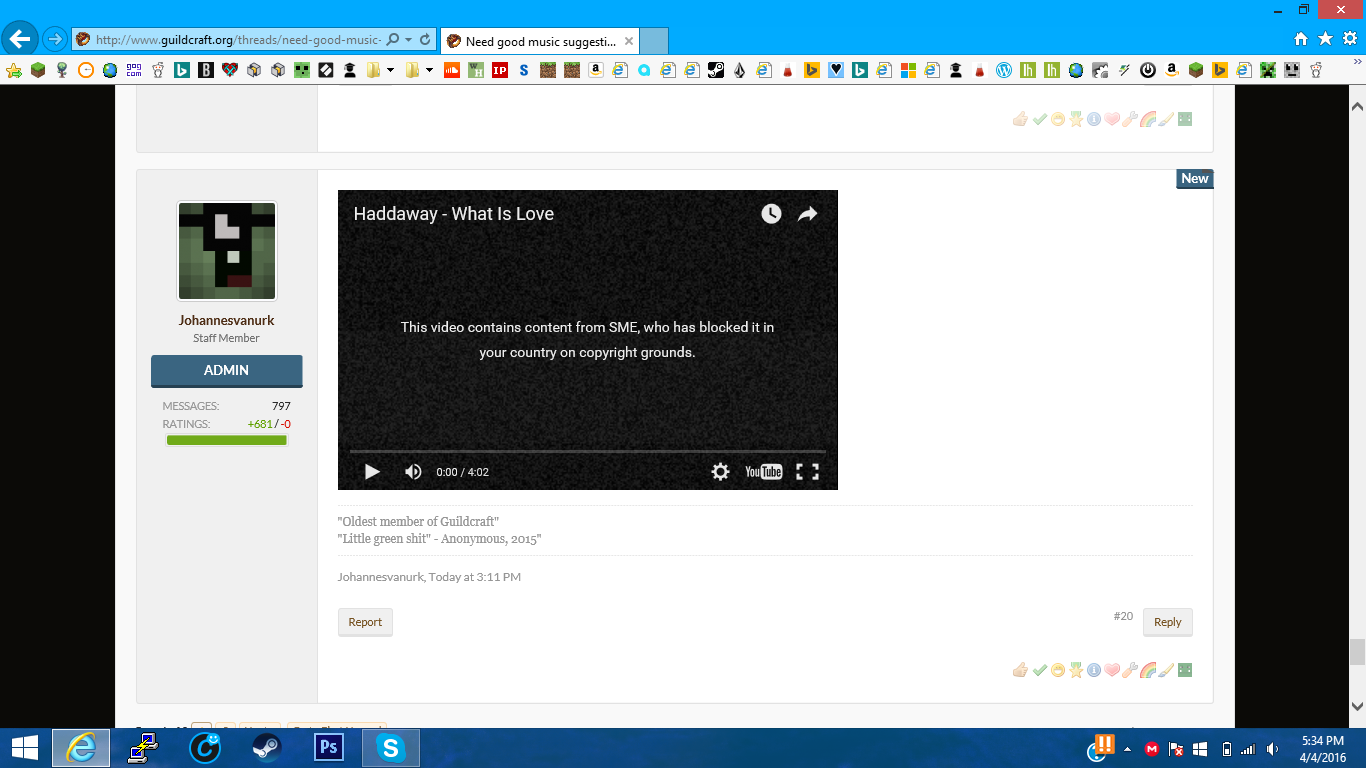Image resolution: width=1366 pixels, height=768 pixels.
Task: Toggle the video full screen mode
Action: [807, 472]
